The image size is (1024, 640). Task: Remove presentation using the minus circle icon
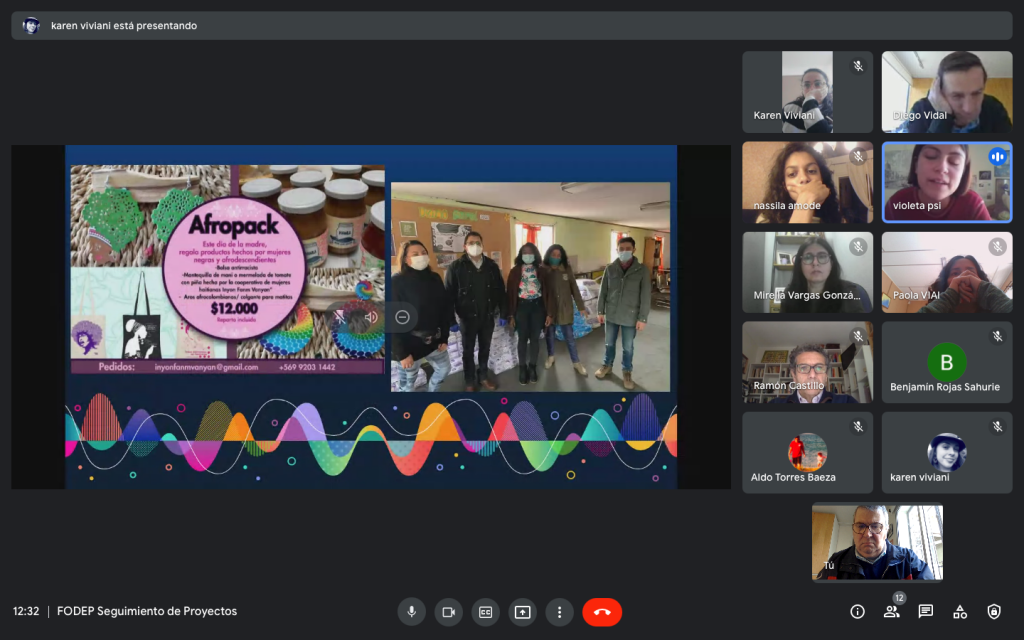402,317
